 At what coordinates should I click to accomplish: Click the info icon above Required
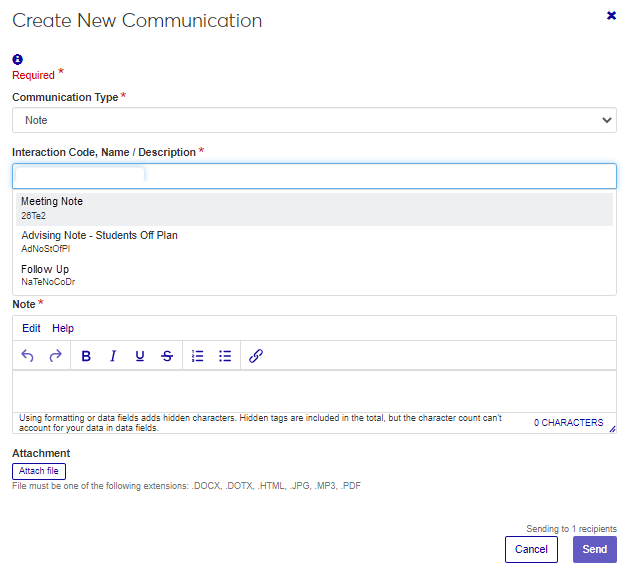click(17, 60)
